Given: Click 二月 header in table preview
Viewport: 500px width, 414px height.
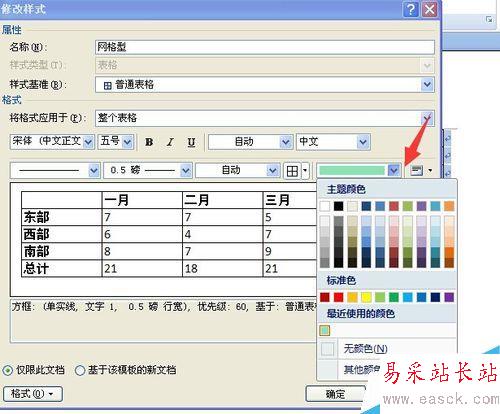Looking at the screenshot, I should coord(197,200).
